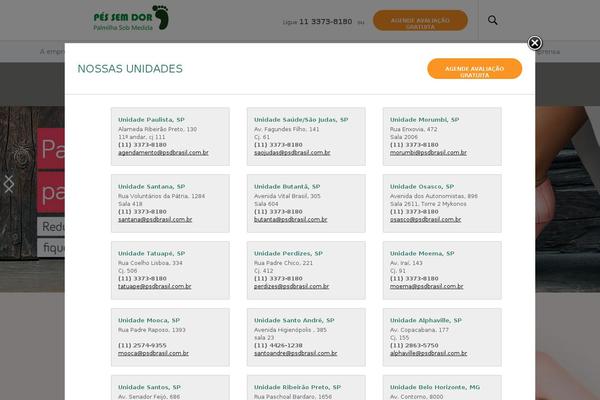Click the previous slide arrow of background carousel
The height and width of the screenshot is (400, 600).
click(8, 184)
